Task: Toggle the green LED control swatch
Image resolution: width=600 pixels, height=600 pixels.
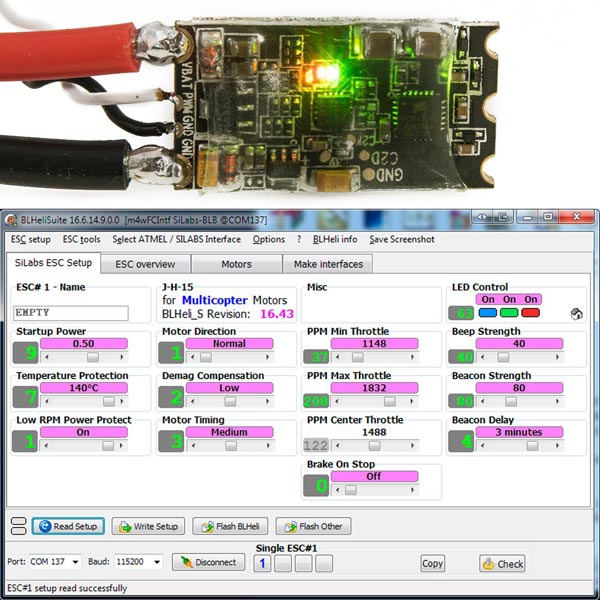Action: 509,313
